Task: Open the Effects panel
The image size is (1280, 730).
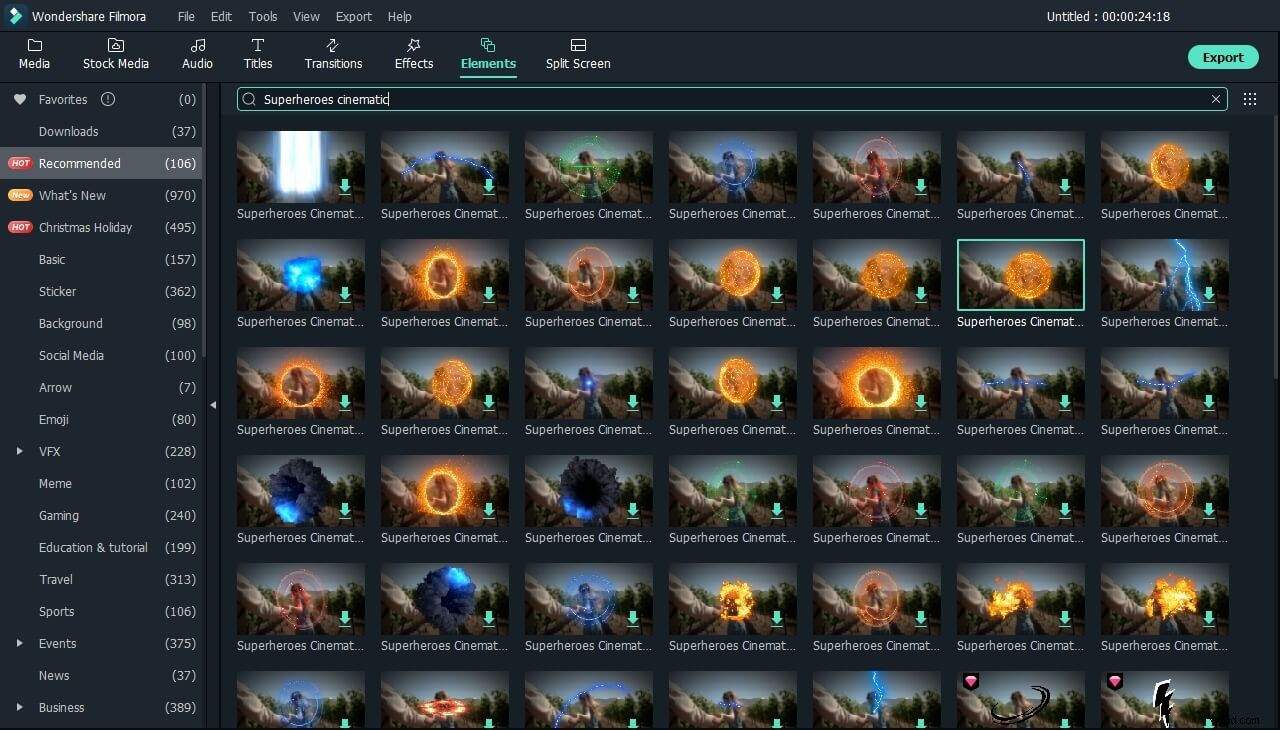Action: (x=413, y=54)
